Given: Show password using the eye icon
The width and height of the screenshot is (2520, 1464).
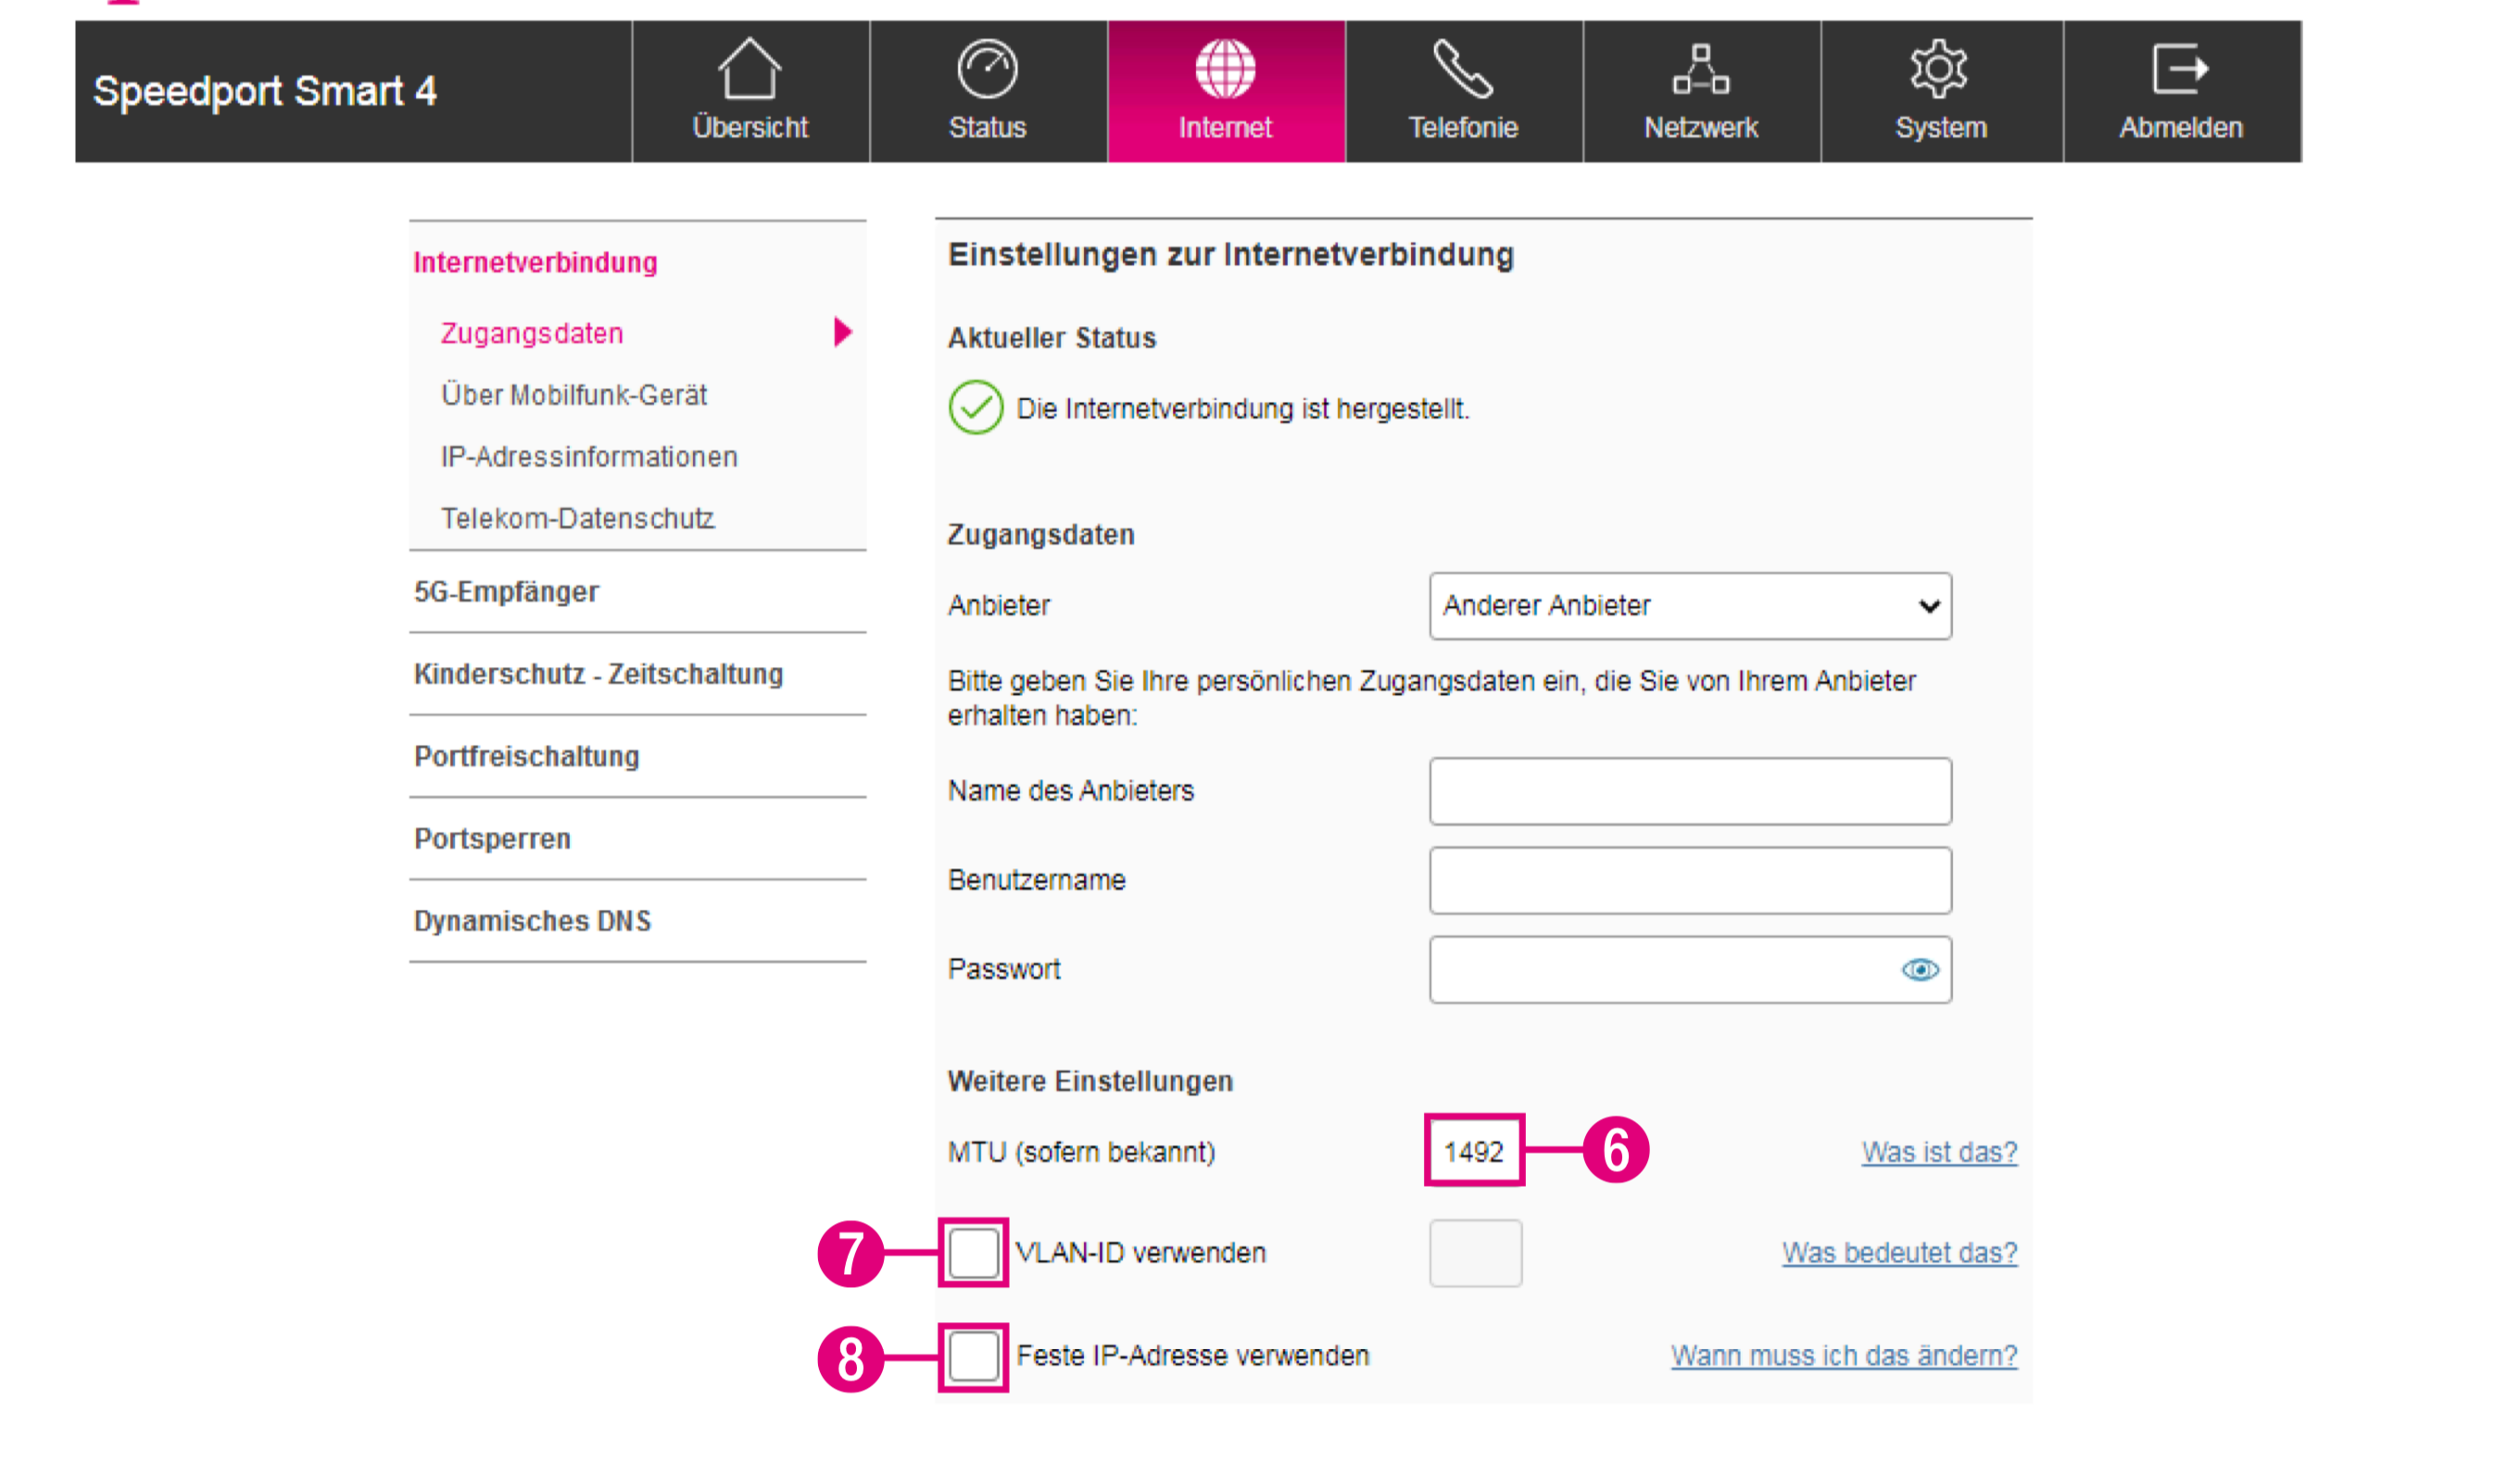Looking at the screenshot, I should (1921, 970).
